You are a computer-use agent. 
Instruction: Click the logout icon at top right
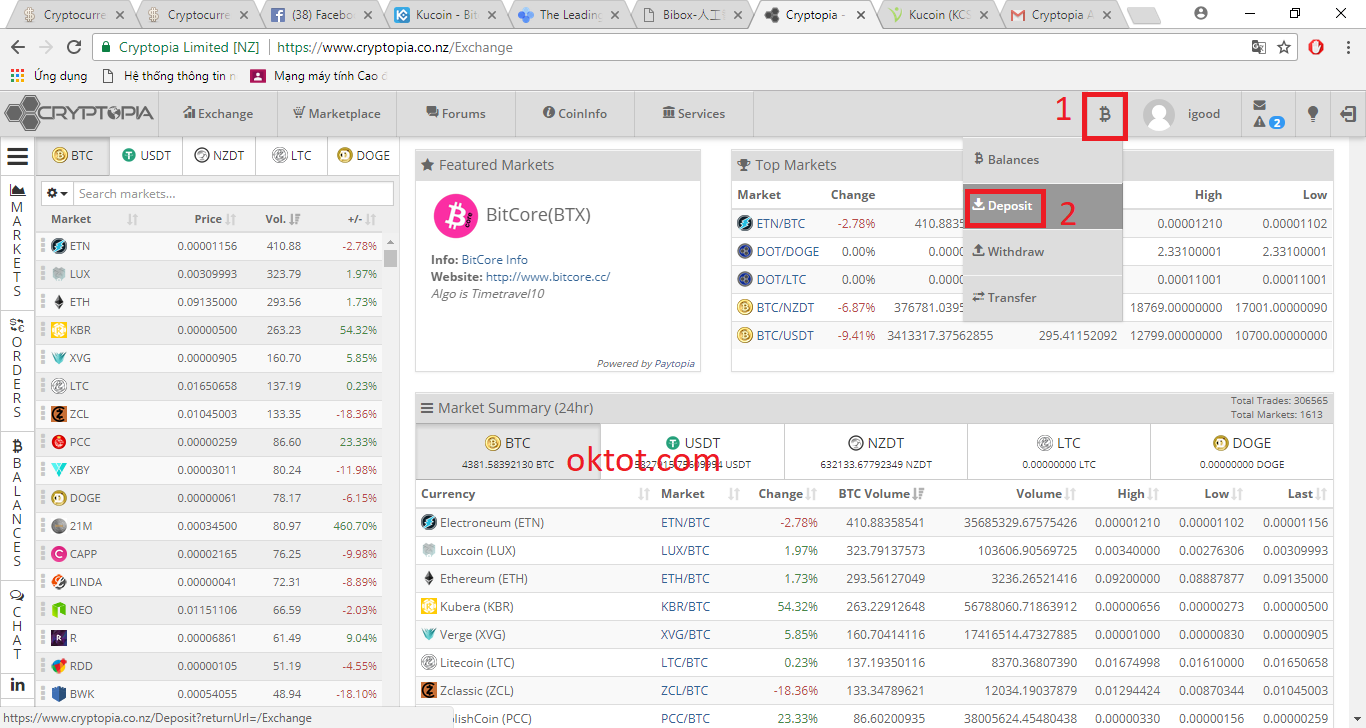1347,114
